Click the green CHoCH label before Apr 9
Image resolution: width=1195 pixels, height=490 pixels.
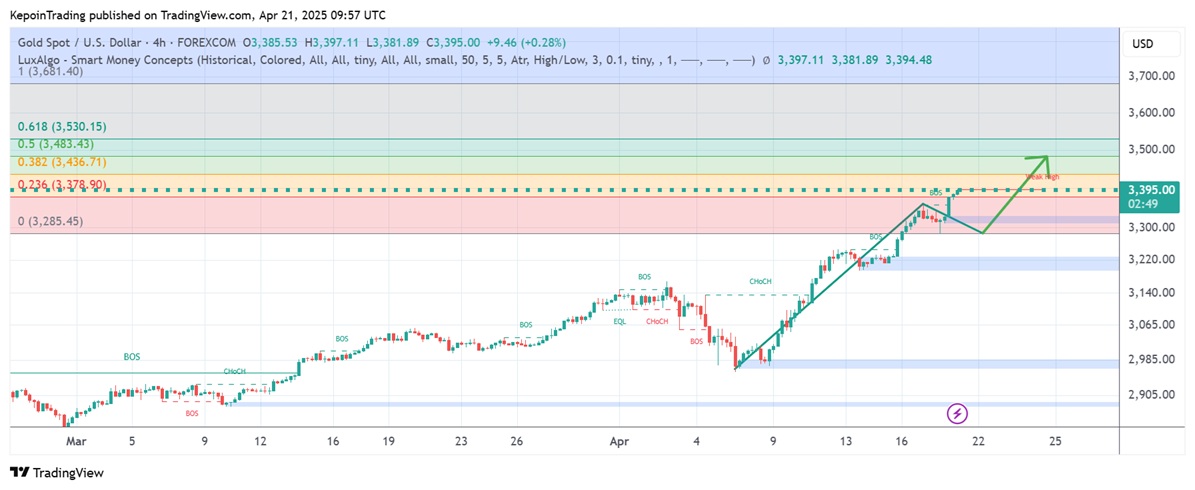[760, 282]
